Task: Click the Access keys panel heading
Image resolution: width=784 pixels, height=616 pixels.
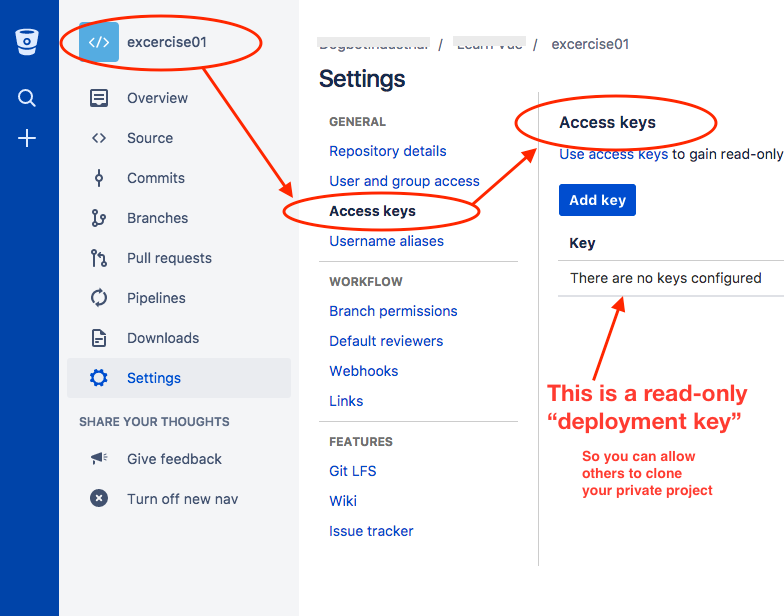Action: click(607, 122)
